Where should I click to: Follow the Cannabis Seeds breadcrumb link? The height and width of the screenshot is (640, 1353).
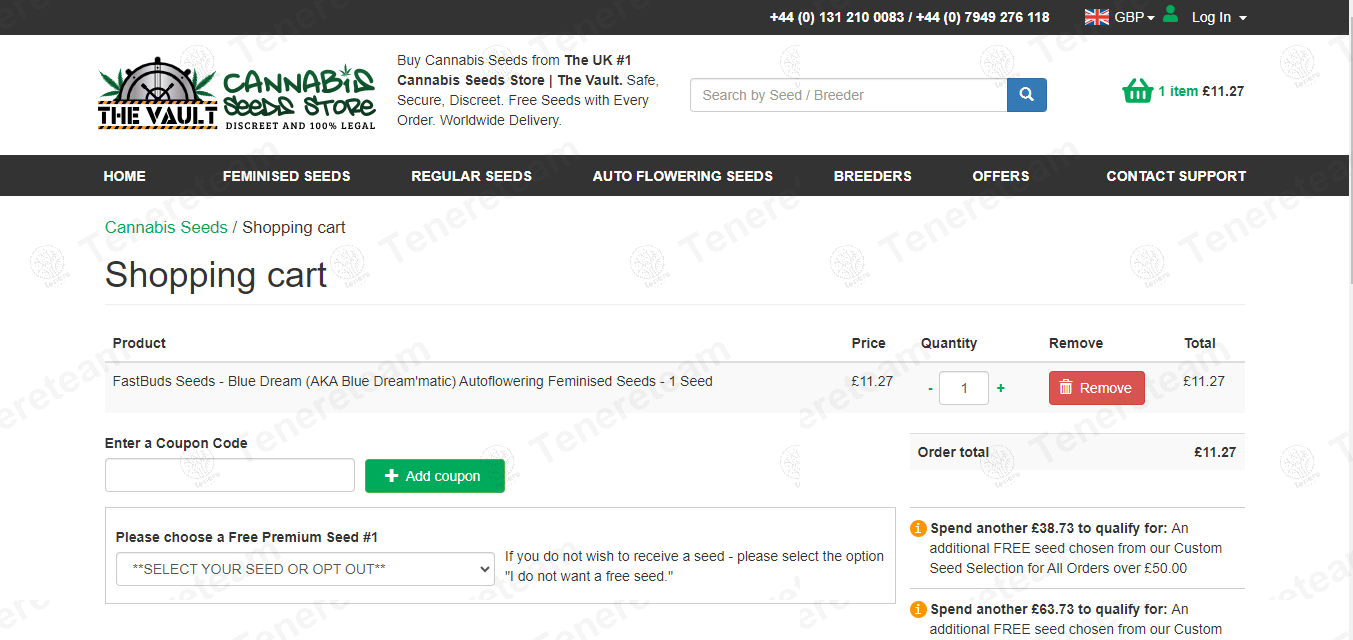click(x=166, y=227)
